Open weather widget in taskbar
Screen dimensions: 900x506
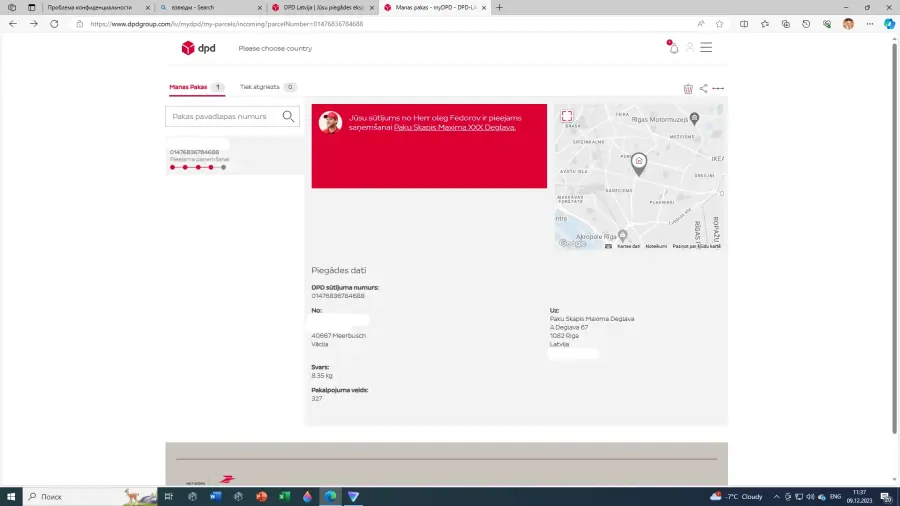tap(736, 496)
